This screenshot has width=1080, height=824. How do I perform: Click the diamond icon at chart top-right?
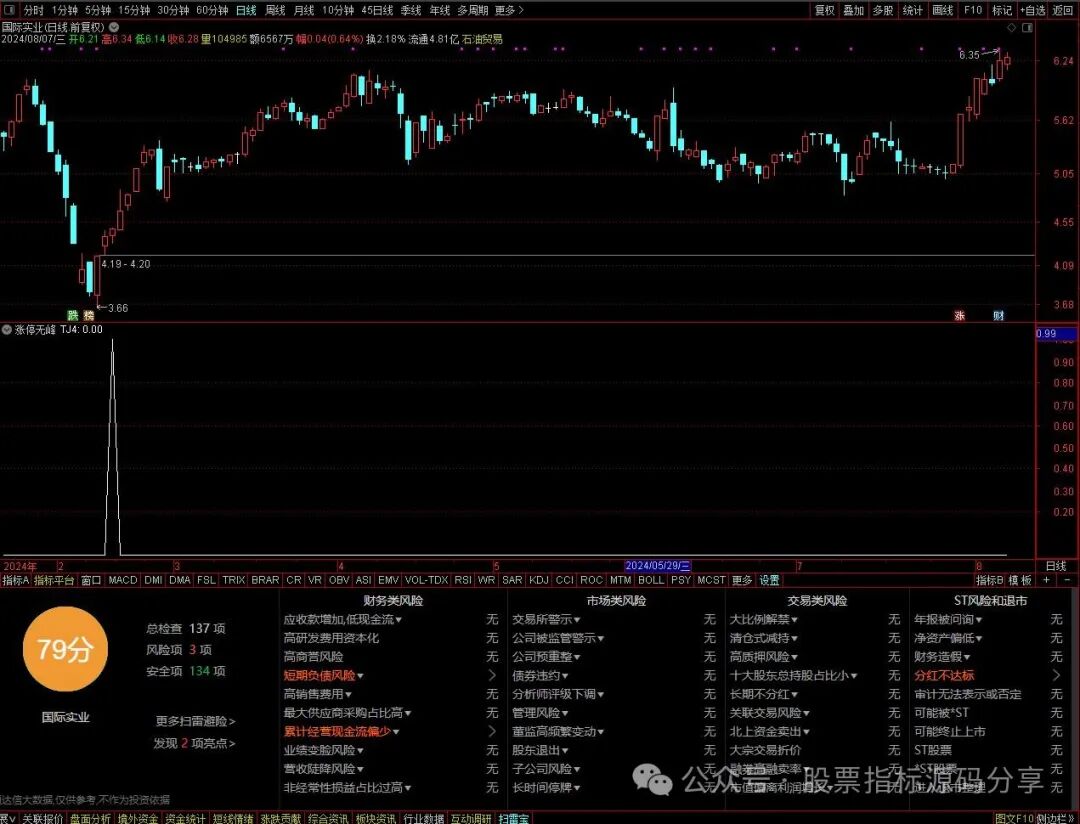click(1011, 28)
